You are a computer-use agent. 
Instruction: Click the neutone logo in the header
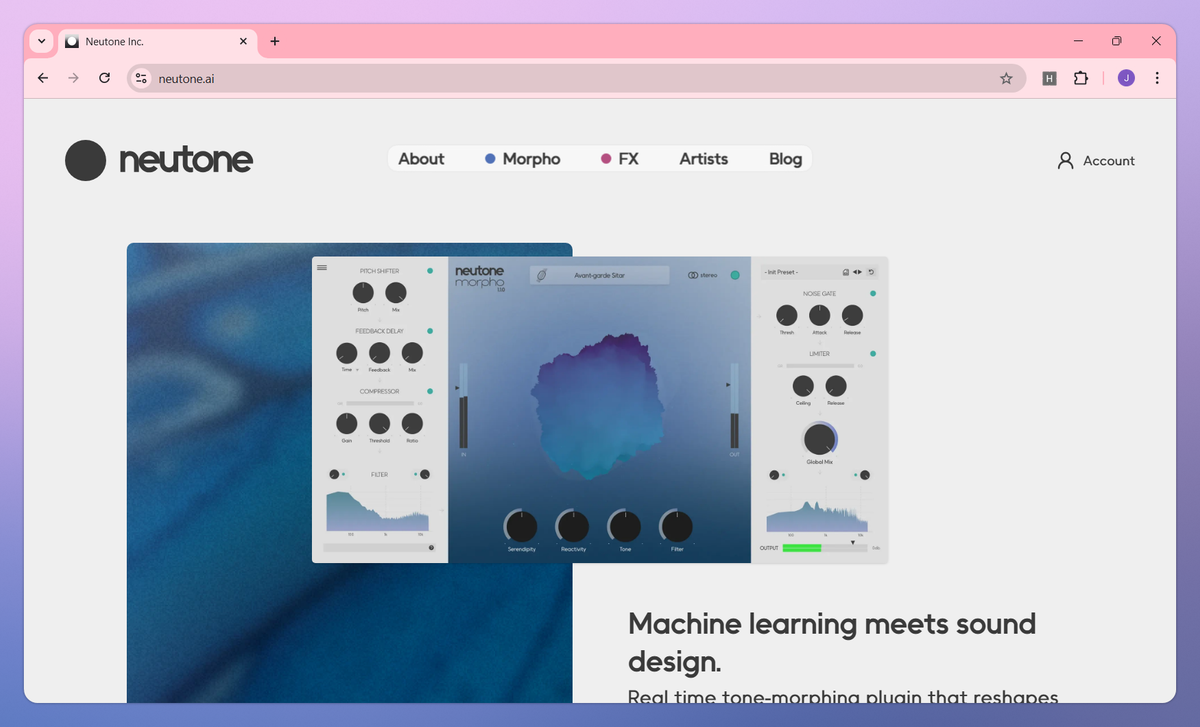(x=159, y=160)
